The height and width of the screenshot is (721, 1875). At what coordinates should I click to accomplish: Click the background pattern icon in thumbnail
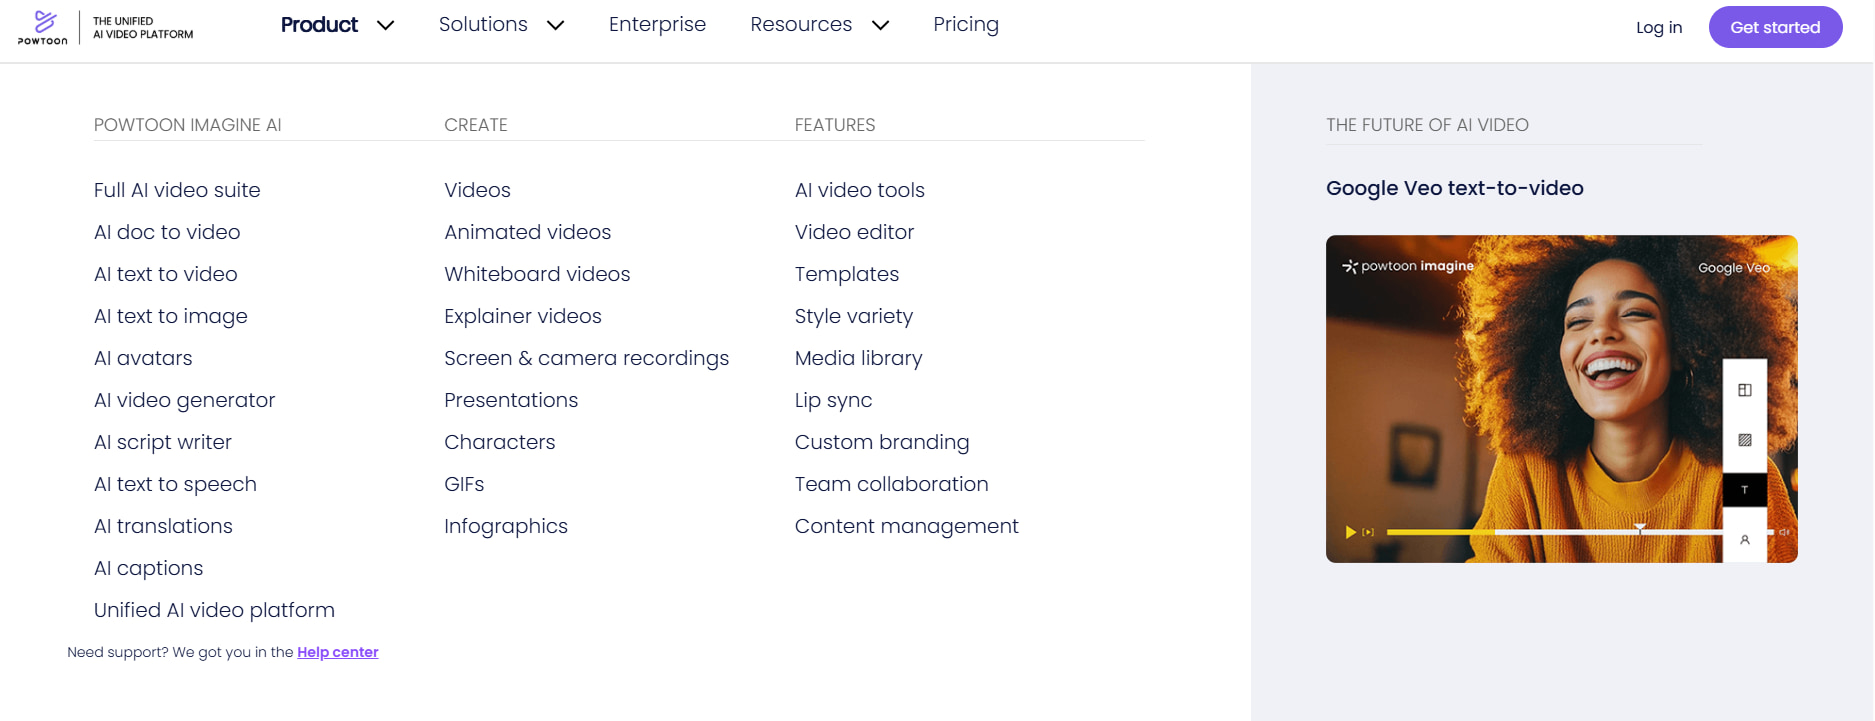[1745, 440]
